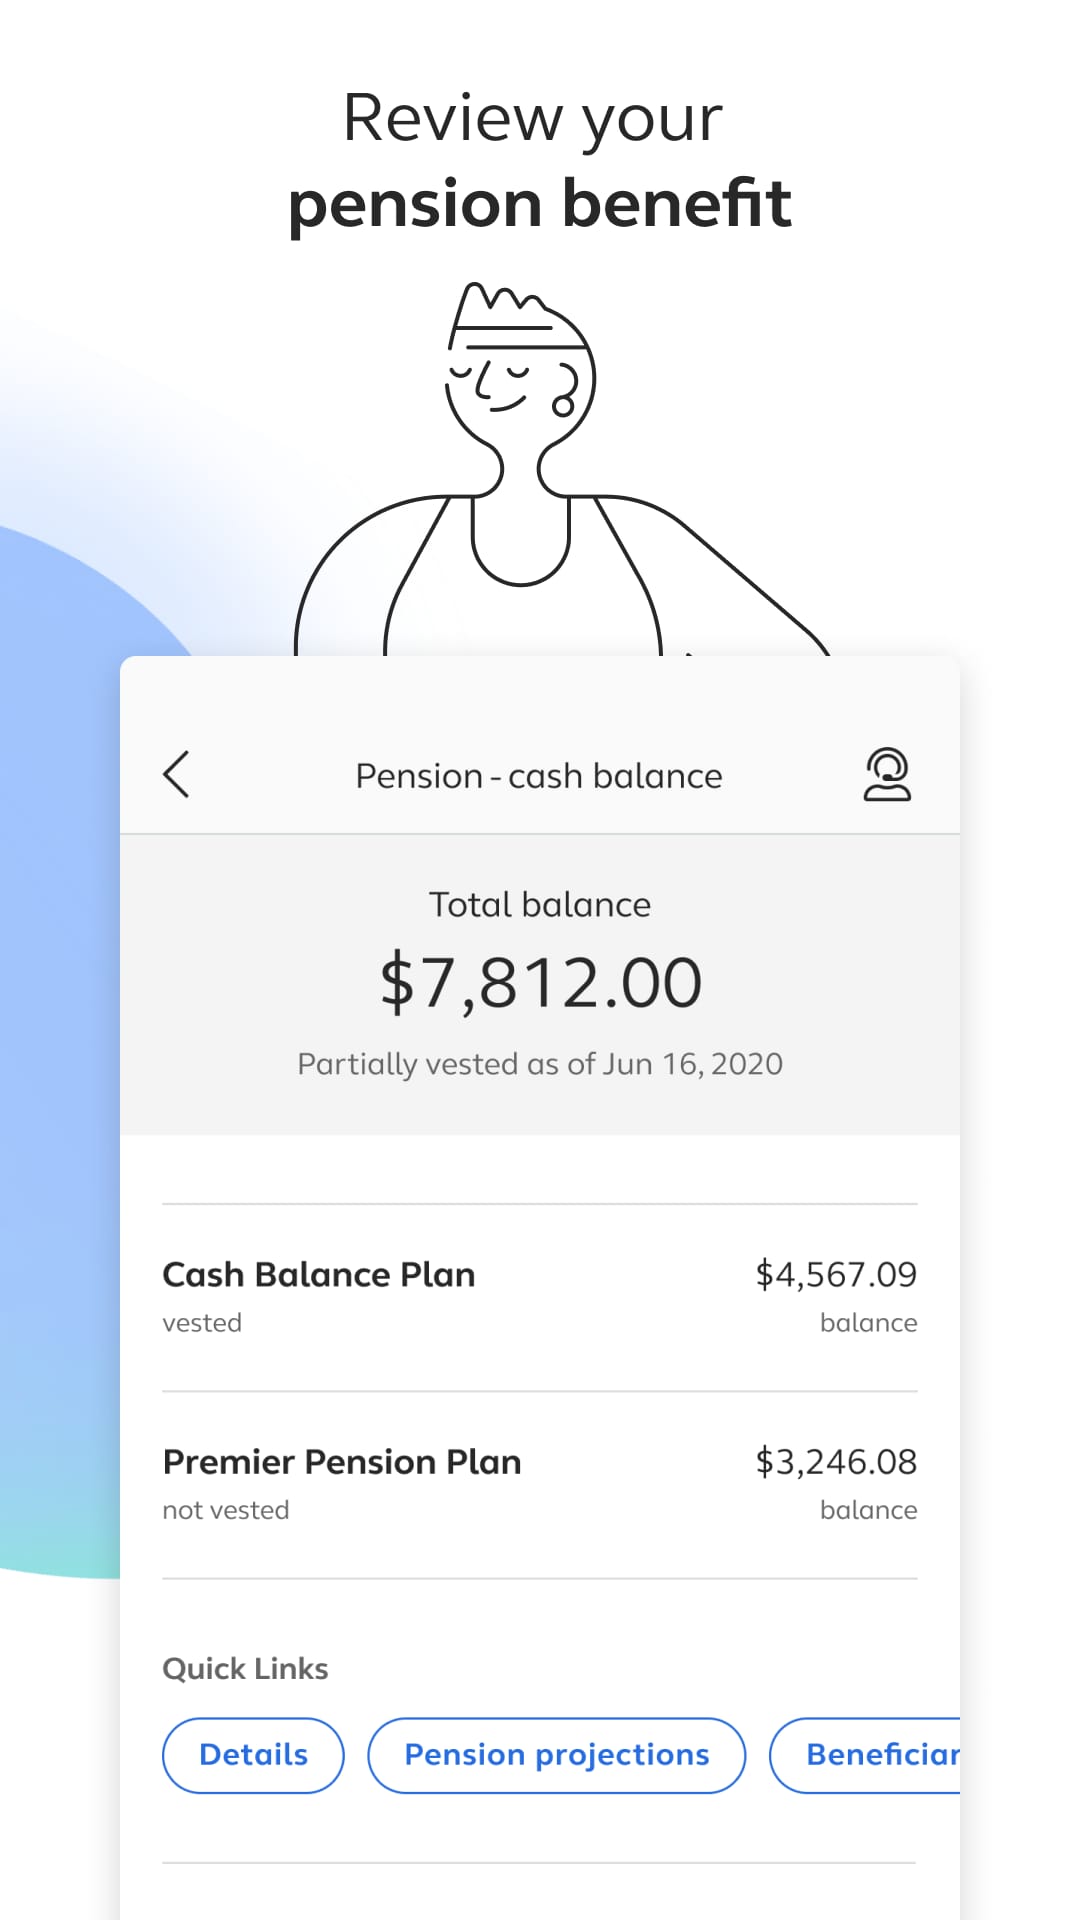1080x1920 pixels.
Task: Open account settings via the profile icon
Action: pyautogui.click(x=888, y=775)
